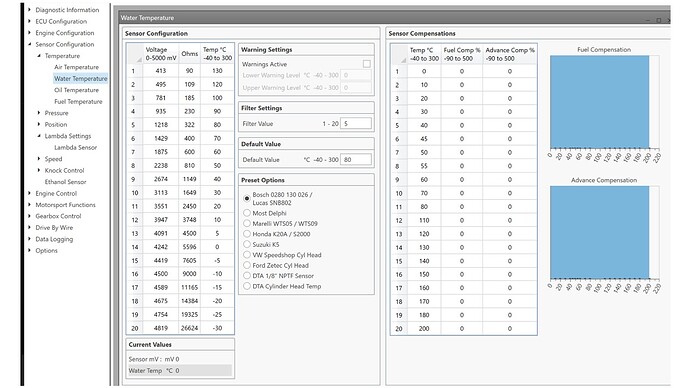
Task: Open Lambda Sensor settings
Action: pyautogui.click(x=75, y=147)
